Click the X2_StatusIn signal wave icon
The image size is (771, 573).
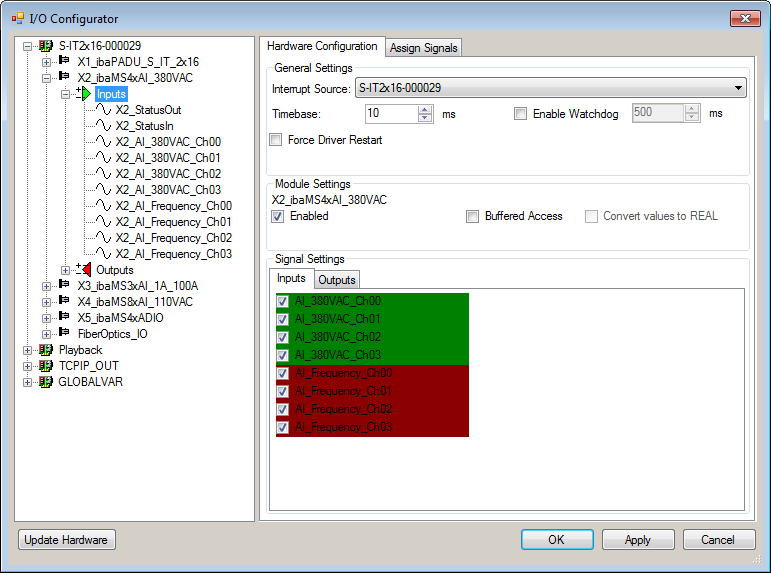(103, 125)
